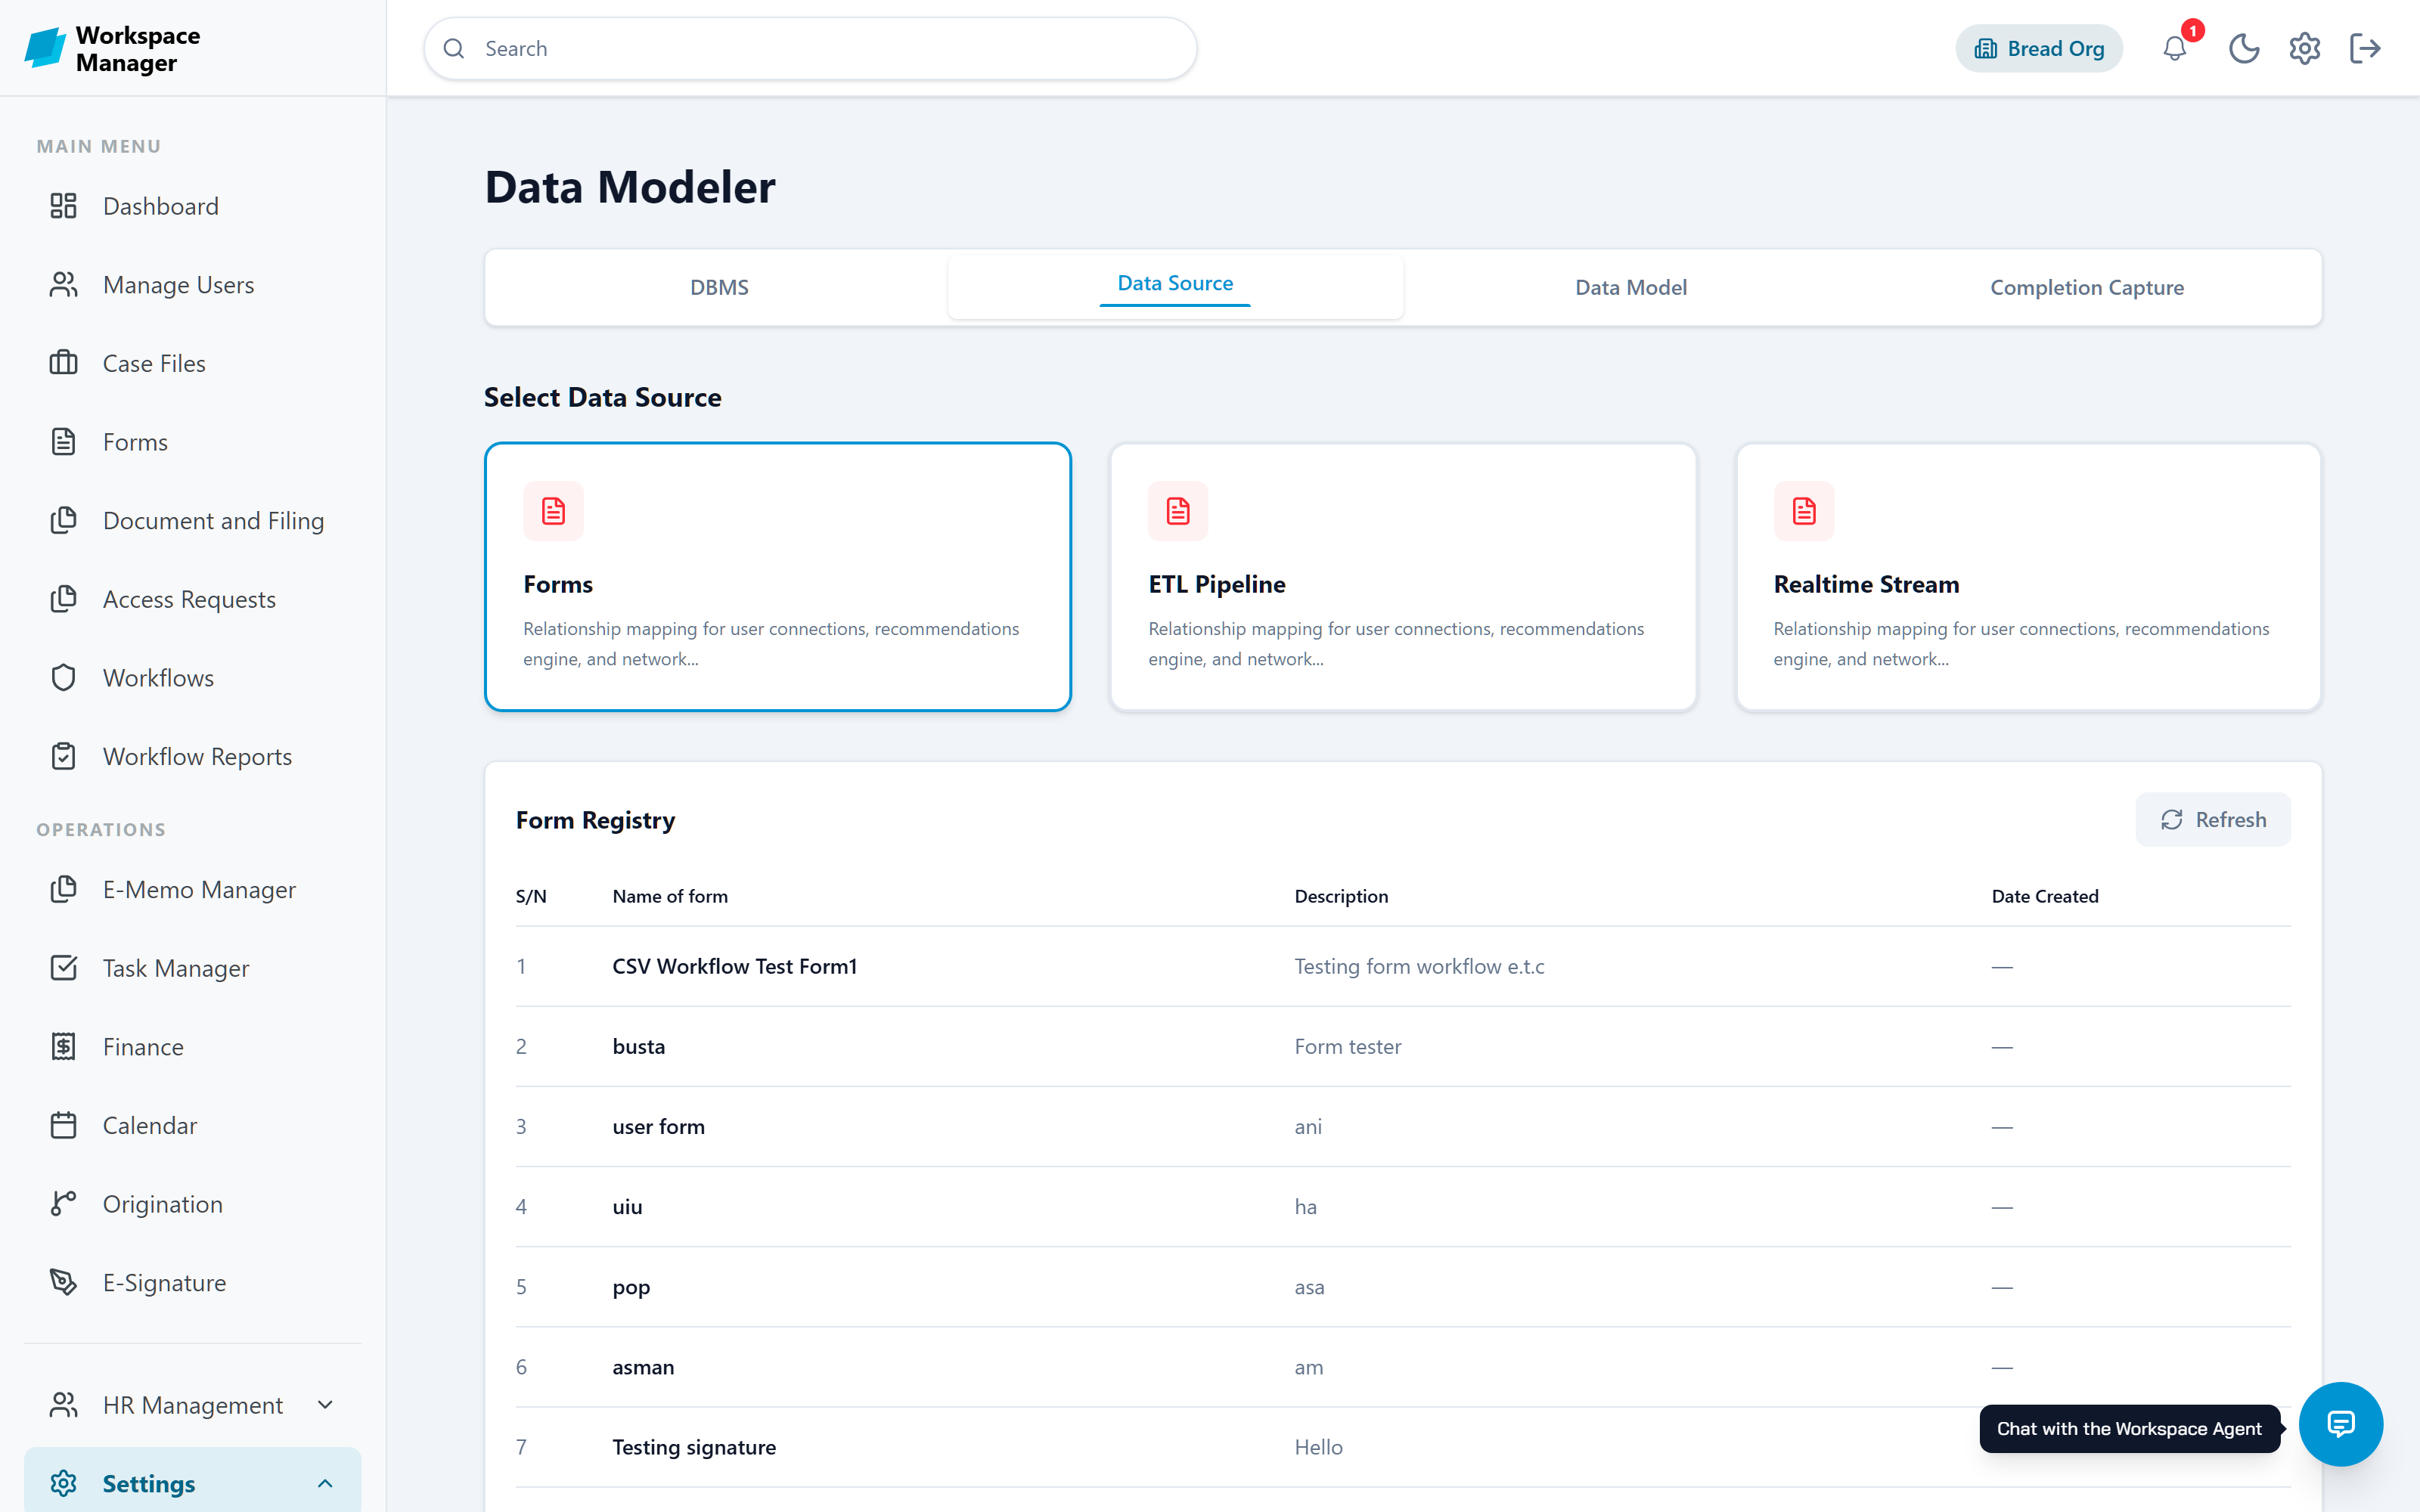Click the Form Registry heading
Screen dimensions: 2420x1512
pyautogui.click(x=595, y=820)
